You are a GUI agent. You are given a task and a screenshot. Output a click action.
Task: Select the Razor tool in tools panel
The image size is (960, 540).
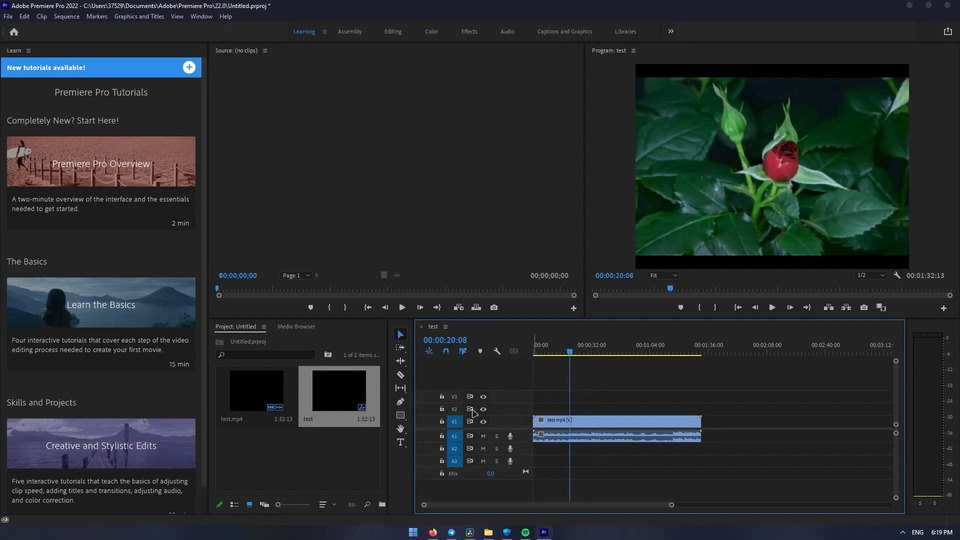tap(401, 375)
